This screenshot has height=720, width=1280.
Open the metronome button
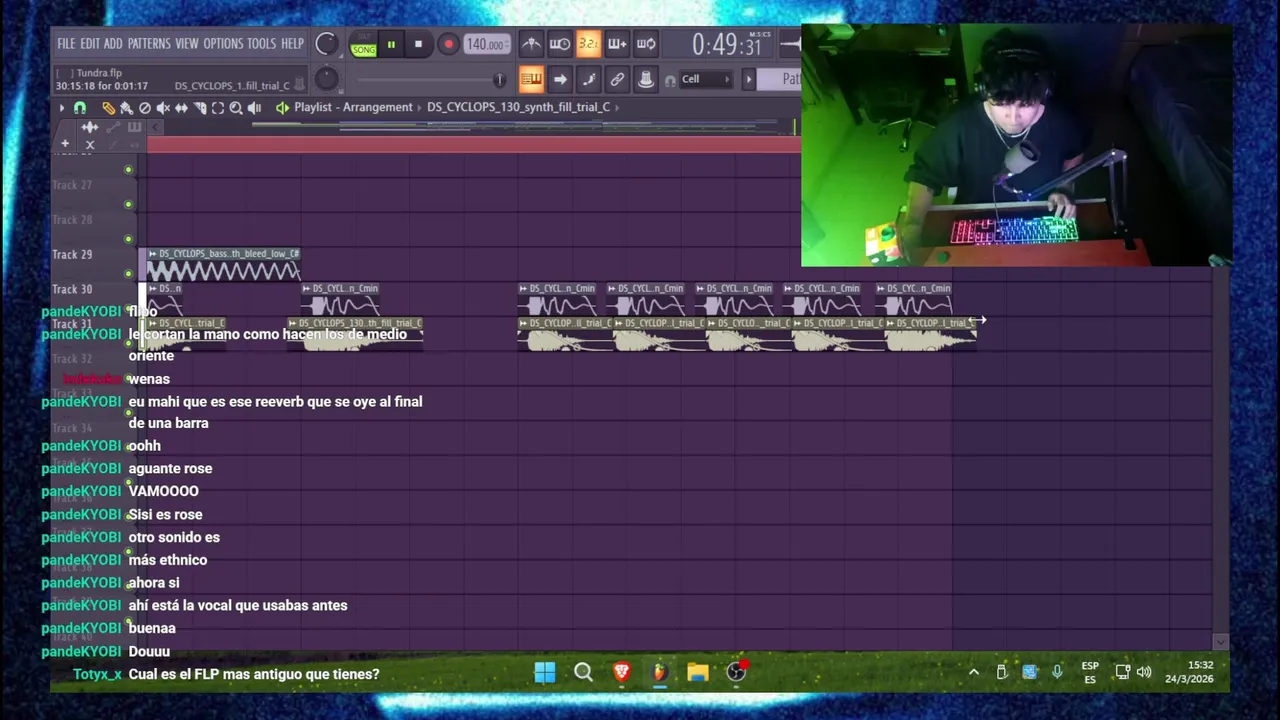click(x=531, y=44)
